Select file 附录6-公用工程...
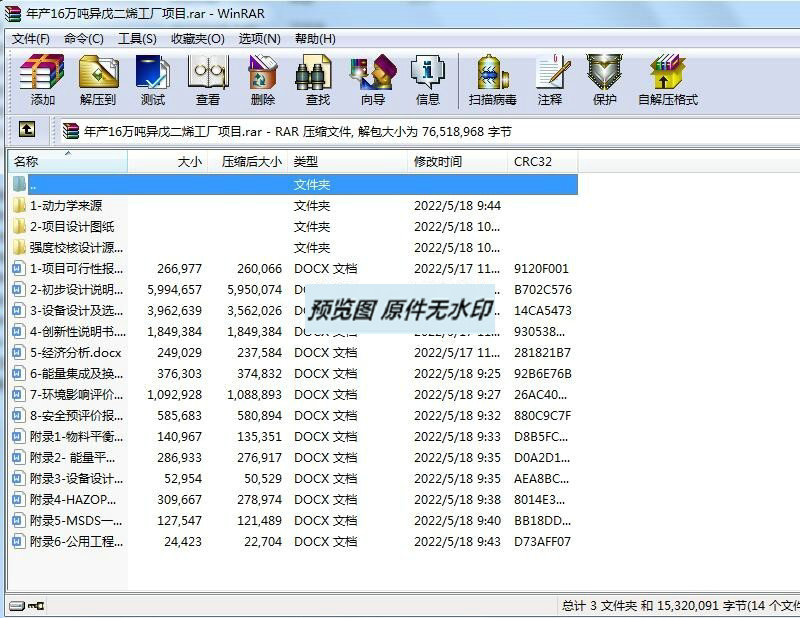 [294, 541]
